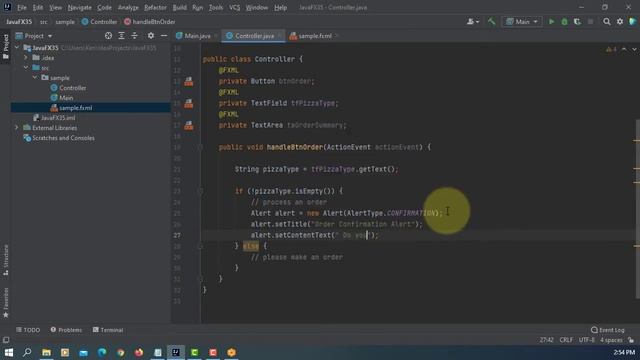Open the Event Log
Screen dimensions: 640x360
(x=607, y=330)
